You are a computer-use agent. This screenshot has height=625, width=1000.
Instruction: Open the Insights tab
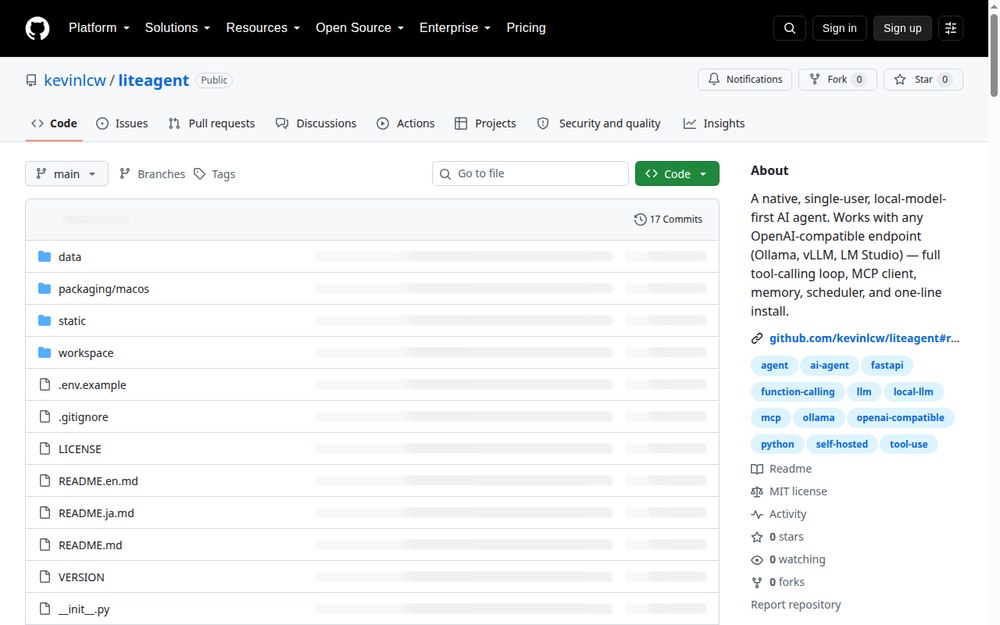click(714, 123)
